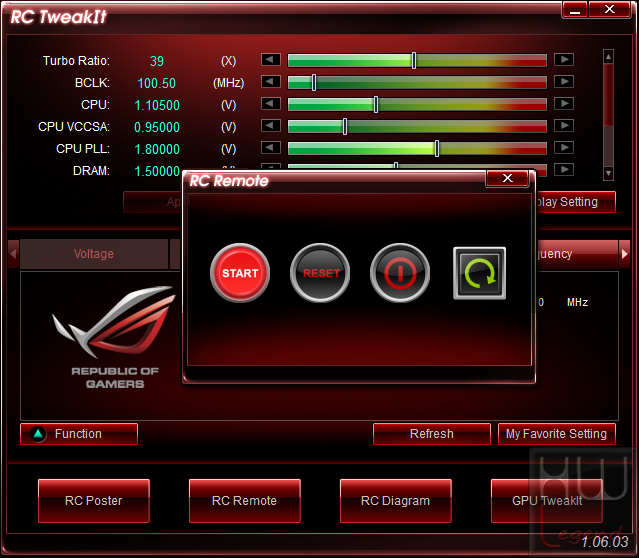Click scroll up arrow of settings list

click(x=608, y=57)
